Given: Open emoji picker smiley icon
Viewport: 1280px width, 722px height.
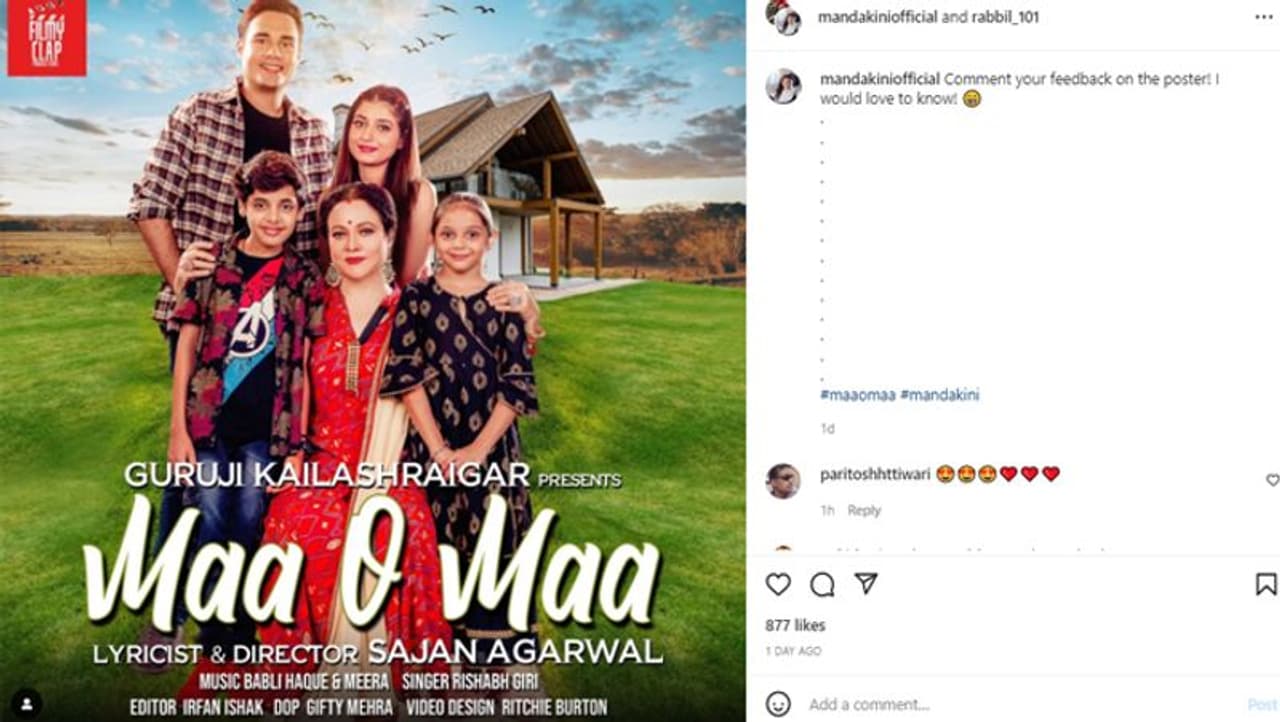Looking at the screenshot, I should (x=778, y=704).
